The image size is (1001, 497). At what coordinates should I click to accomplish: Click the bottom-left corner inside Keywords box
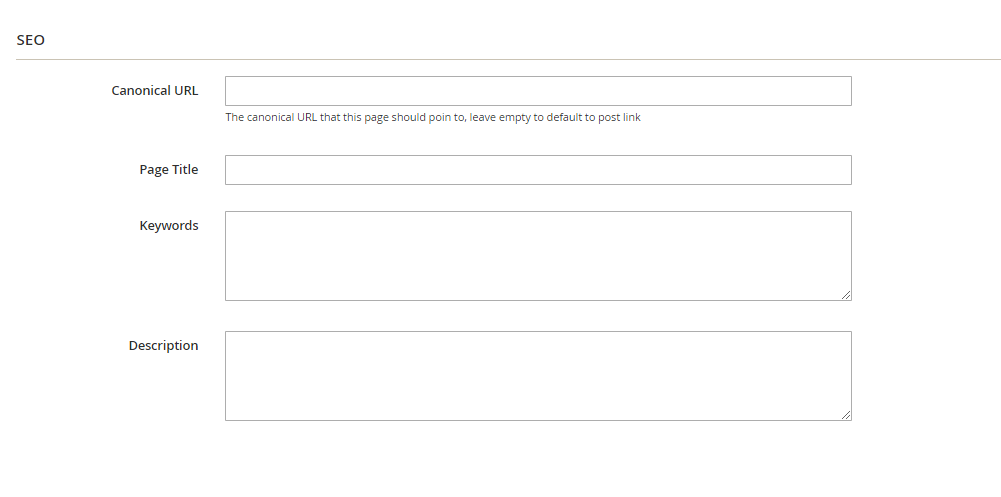tap(232, 293)
